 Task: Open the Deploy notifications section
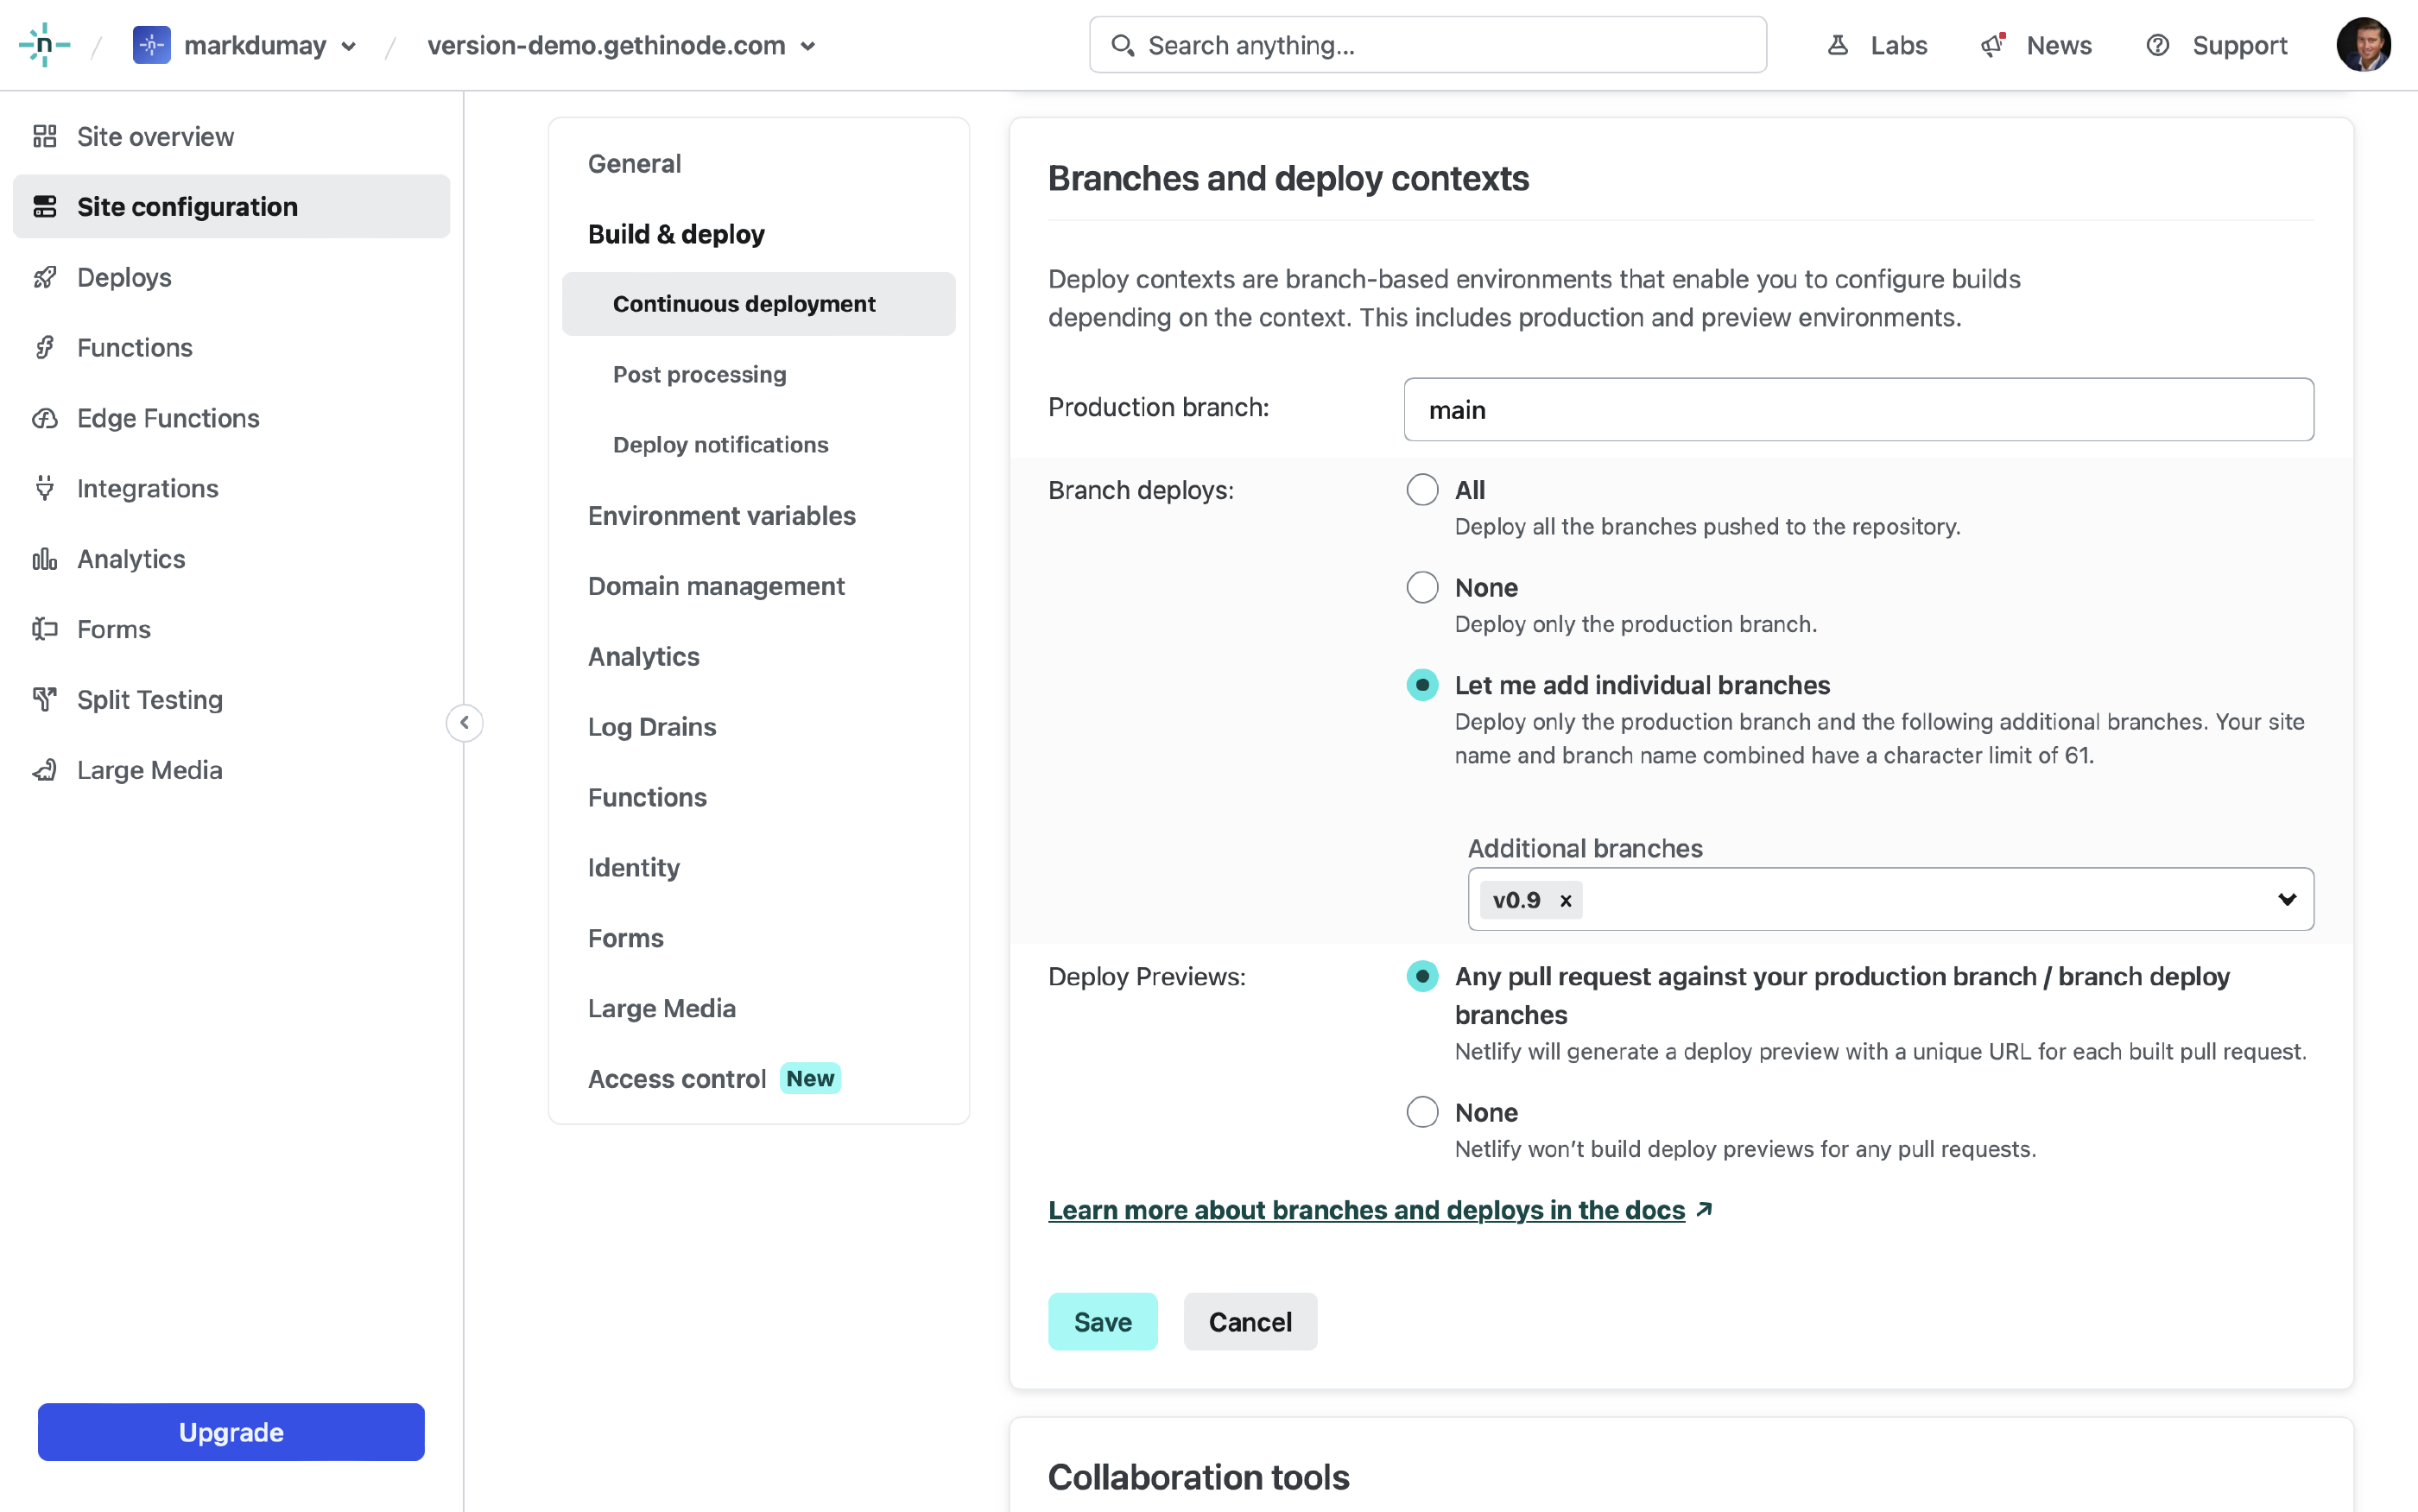tap(720, 444)
